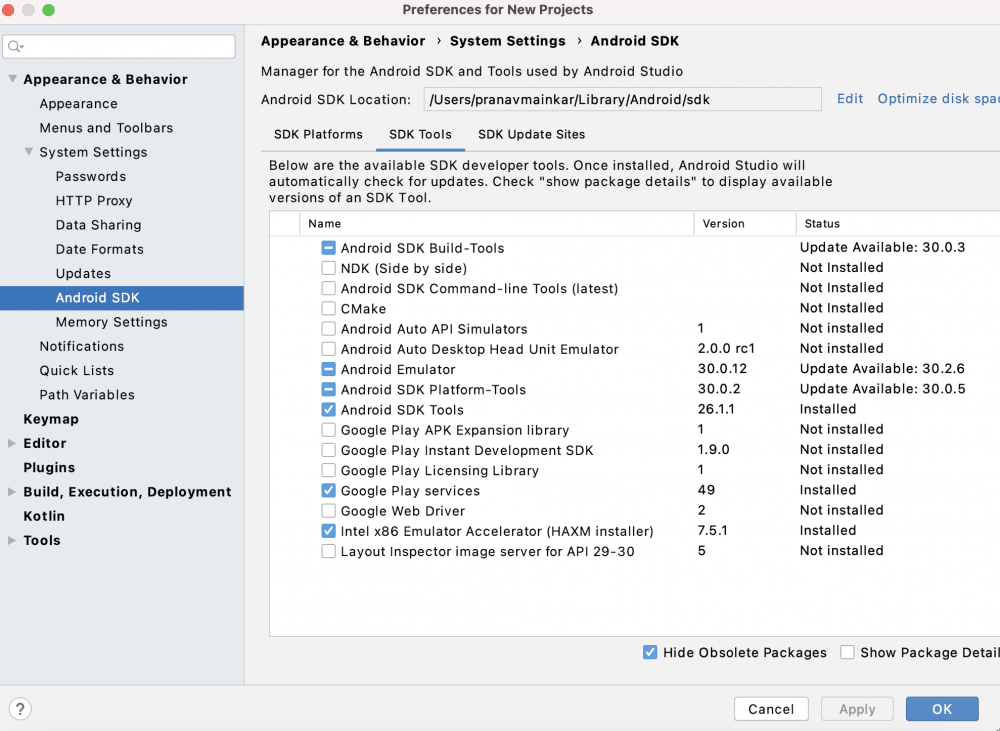Open Memory Settings in the sidebar
This screenshot has width=1000, height=731.
[x=112, y=322]
